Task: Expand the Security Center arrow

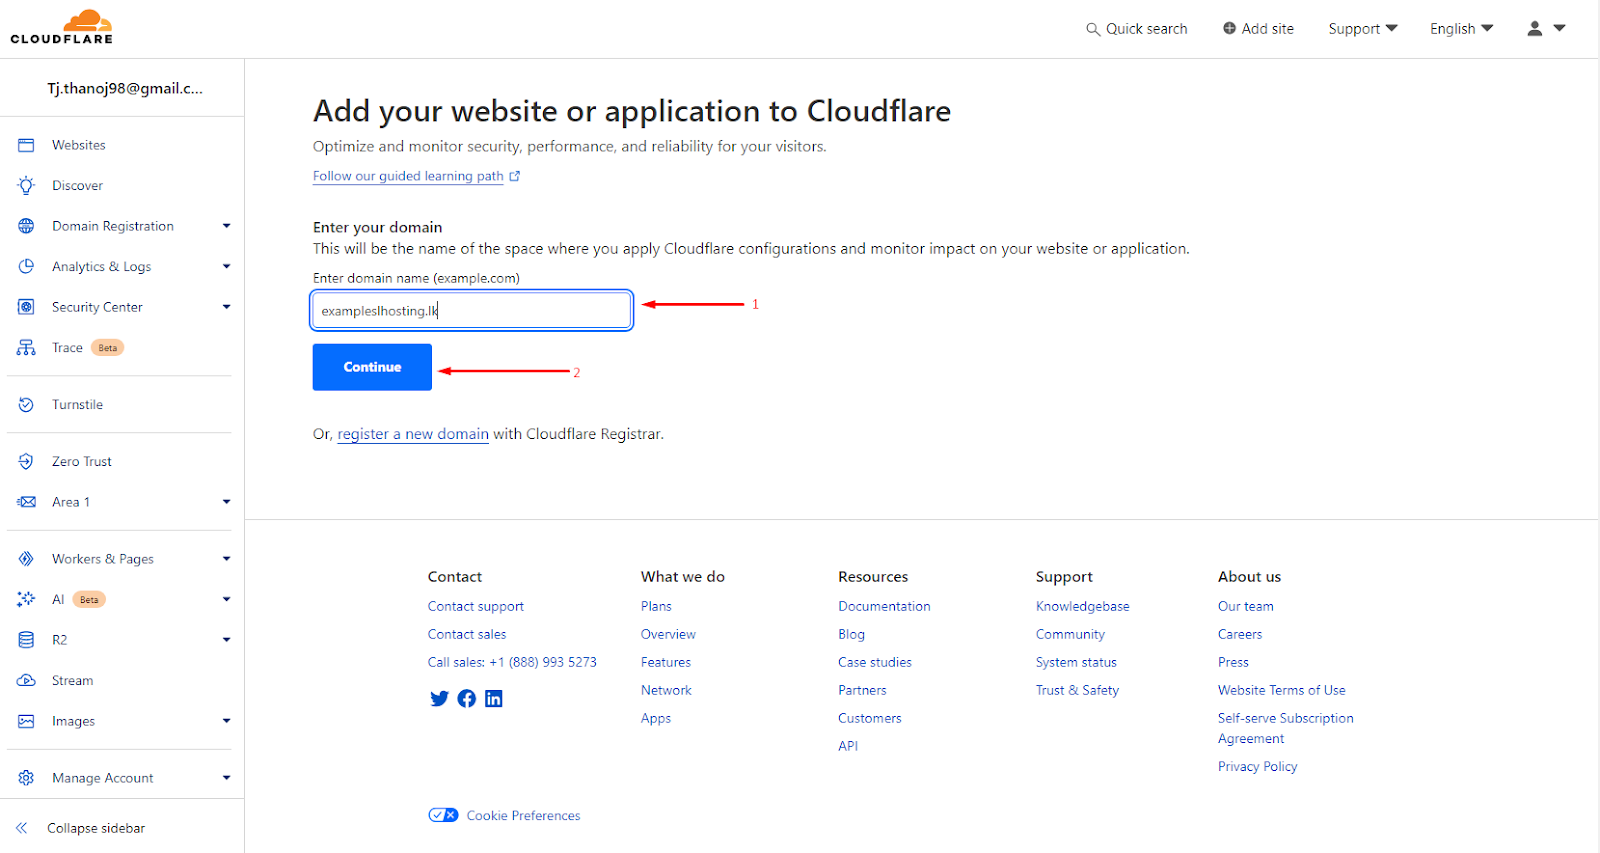Action: tap(226, 307)
